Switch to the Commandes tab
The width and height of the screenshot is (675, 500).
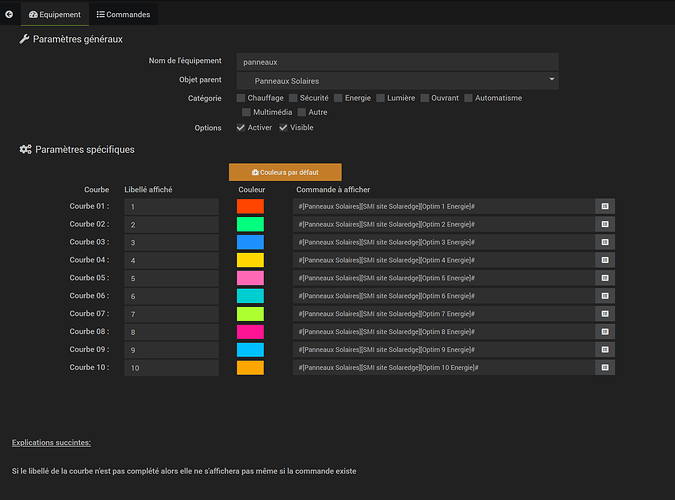[123, 15]
